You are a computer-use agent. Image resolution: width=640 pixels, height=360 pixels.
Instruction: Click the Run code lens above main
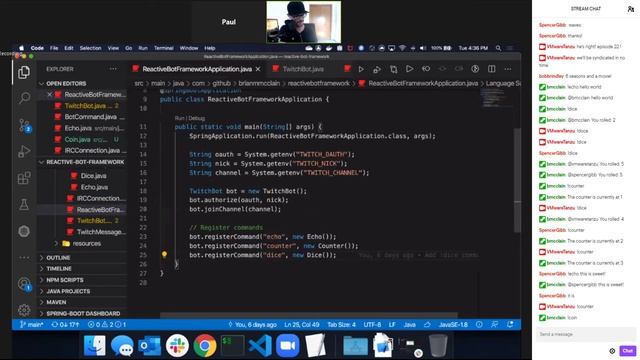[179, 118]
